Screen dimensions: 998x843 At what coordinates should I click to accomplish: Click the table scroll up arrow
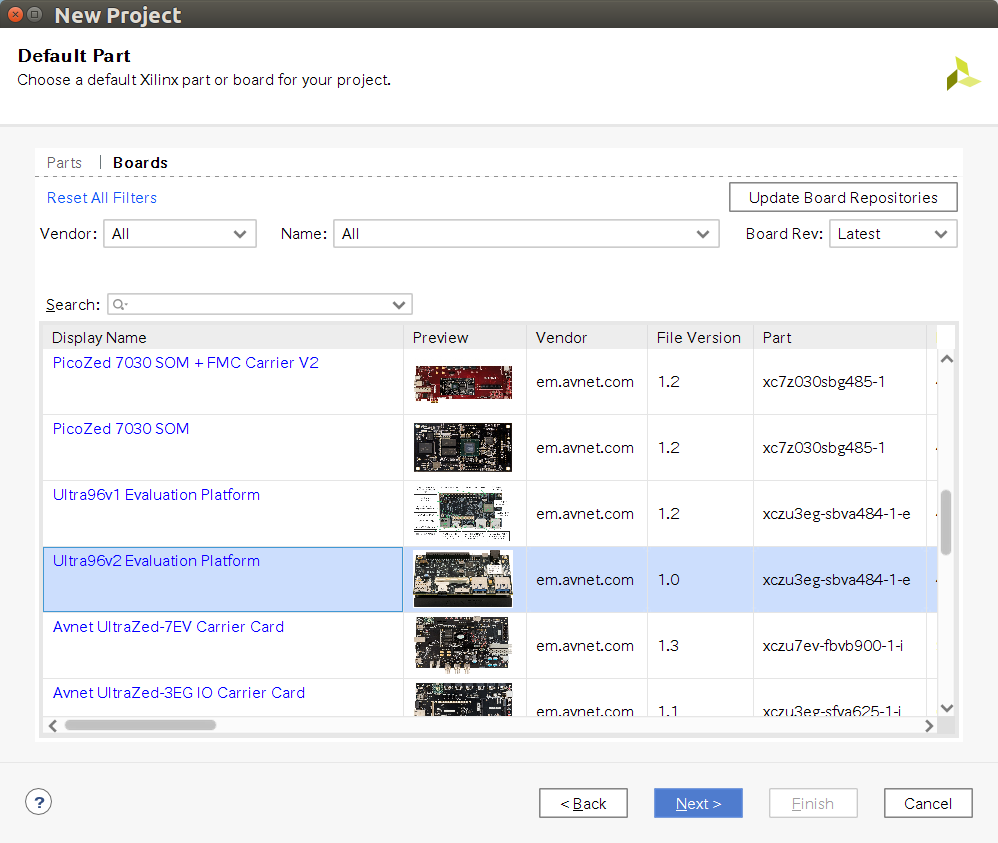(946, 359)
